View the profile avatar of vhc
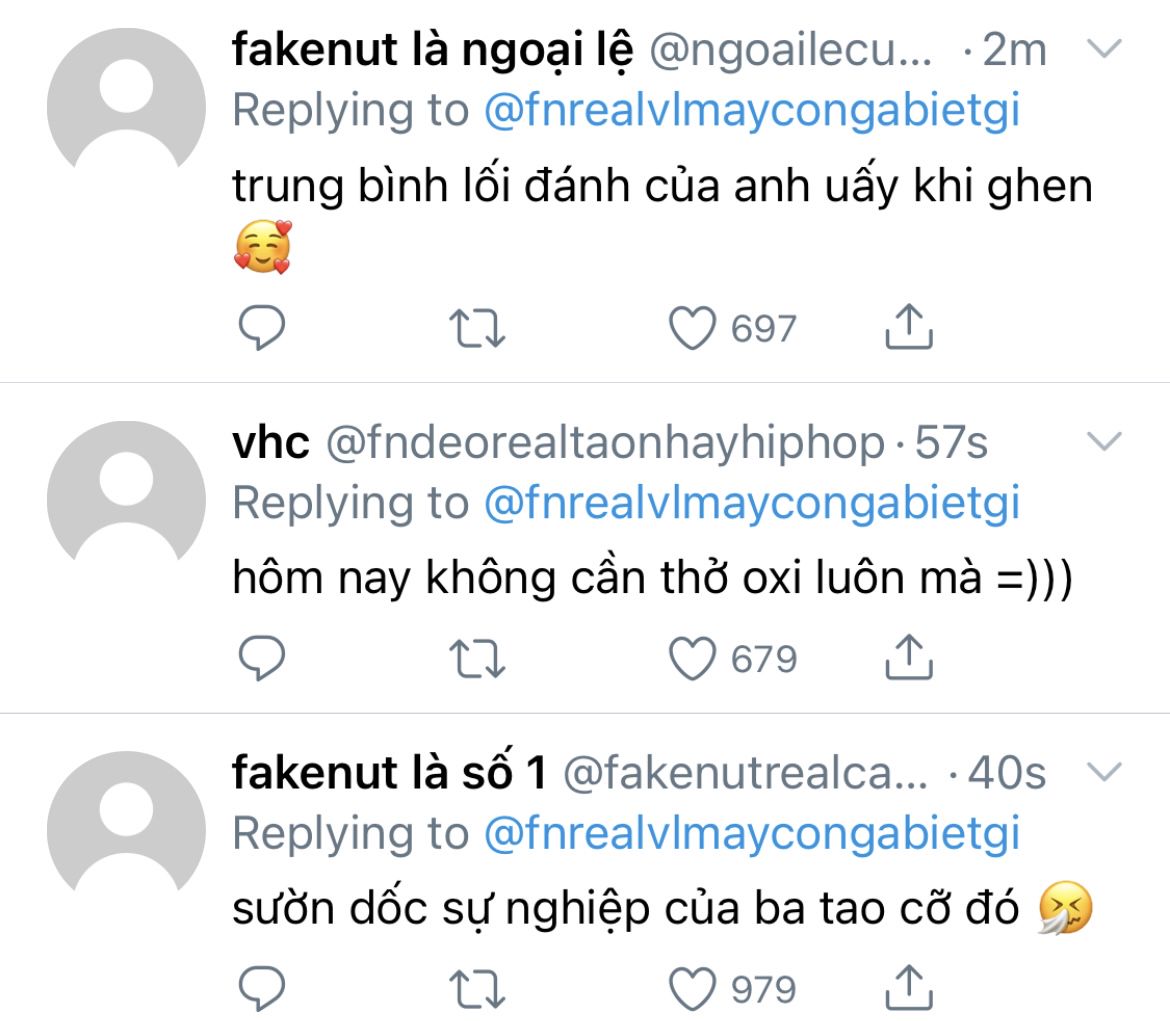 [x=126, y=500]
